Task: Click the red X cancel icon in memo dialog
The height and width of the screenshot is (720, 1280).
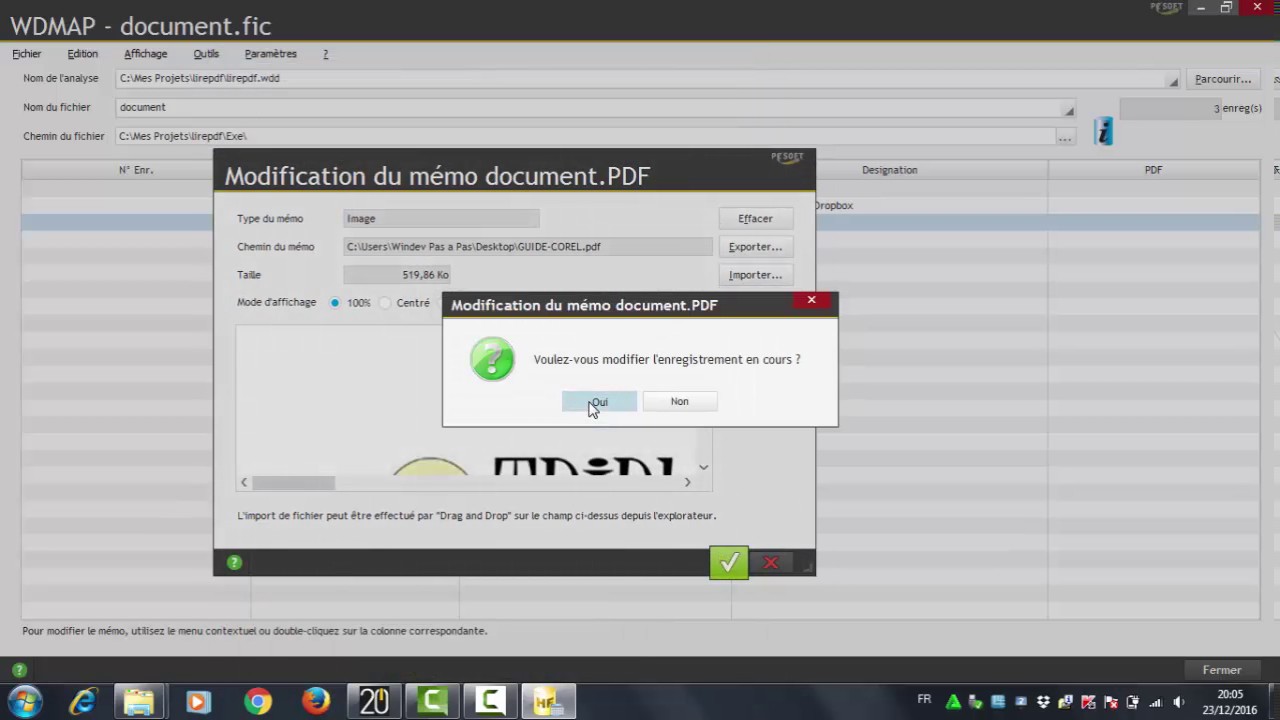Action: (x=771, y=563)
